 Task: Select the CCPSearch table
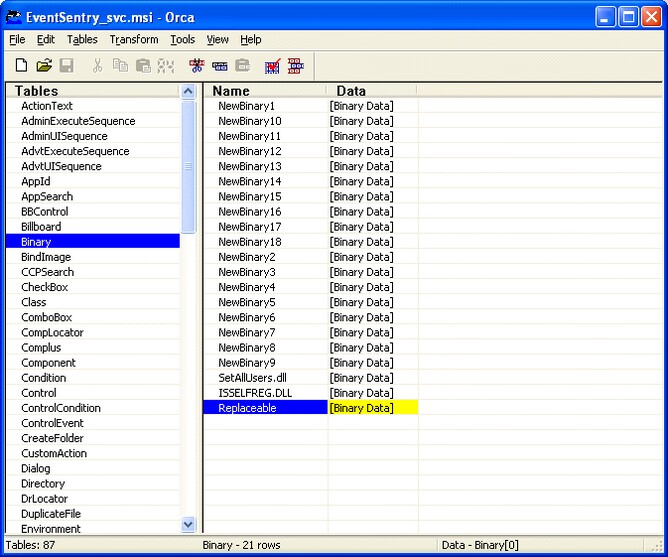[93, 272]
